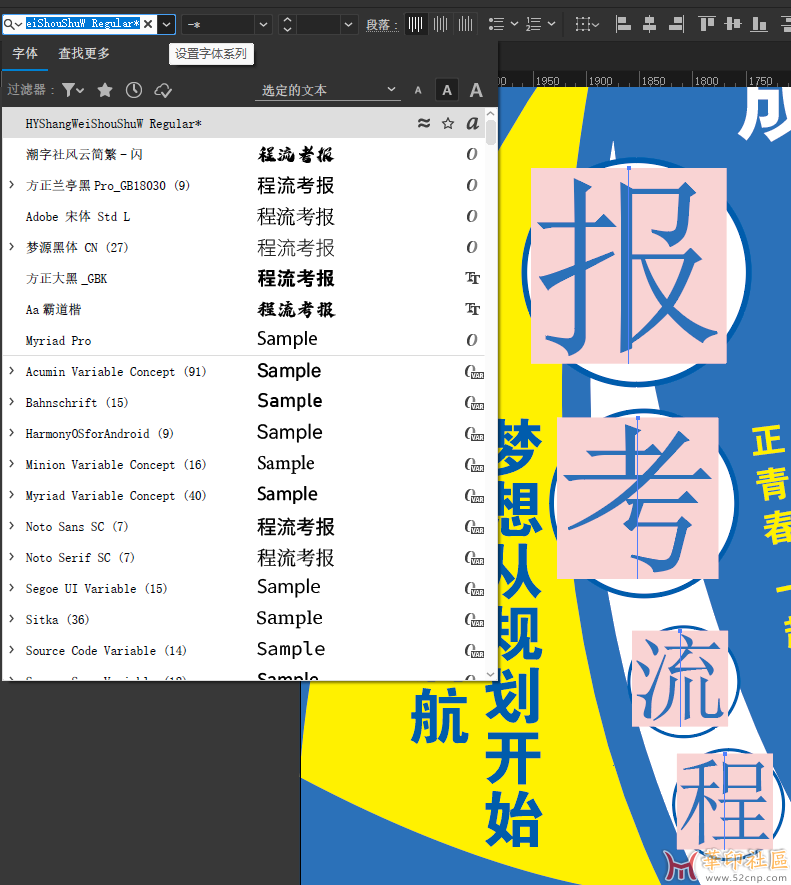The image size is (791, 885).
Task: Set large sample text size A
Action: 476,90
